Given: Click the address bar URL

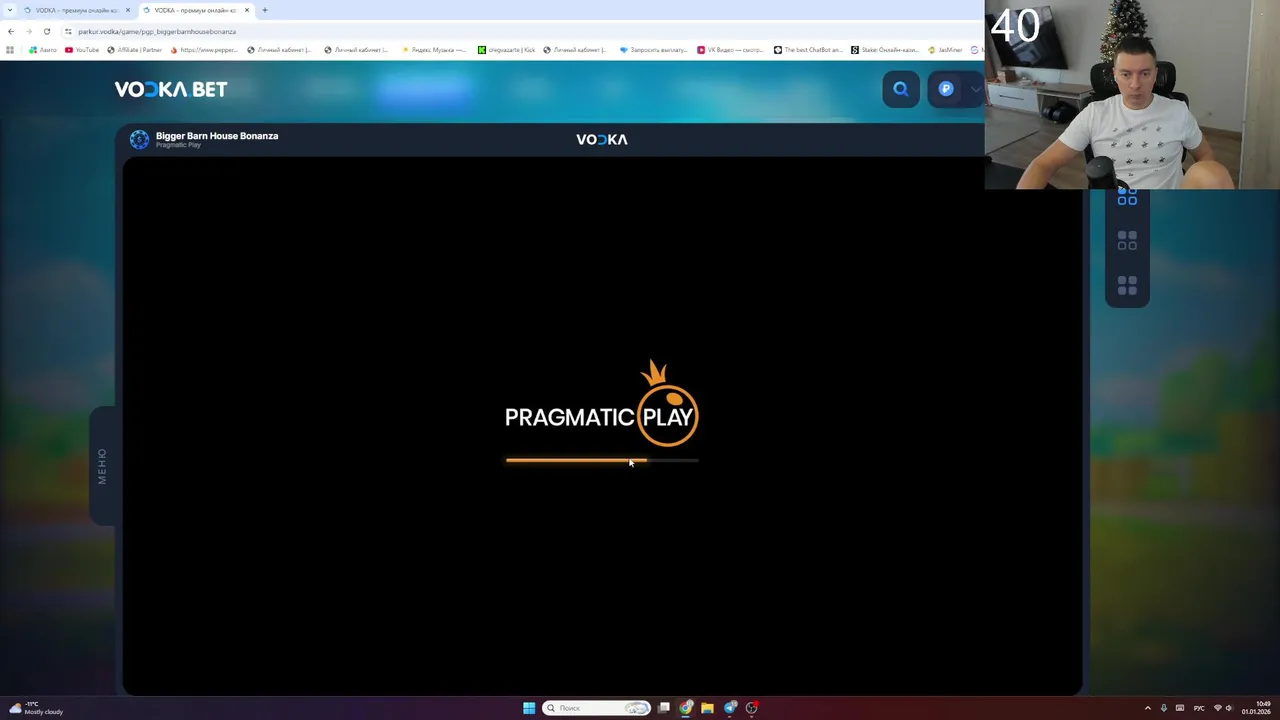Looking at the screenshot, I should pos(157,32).
